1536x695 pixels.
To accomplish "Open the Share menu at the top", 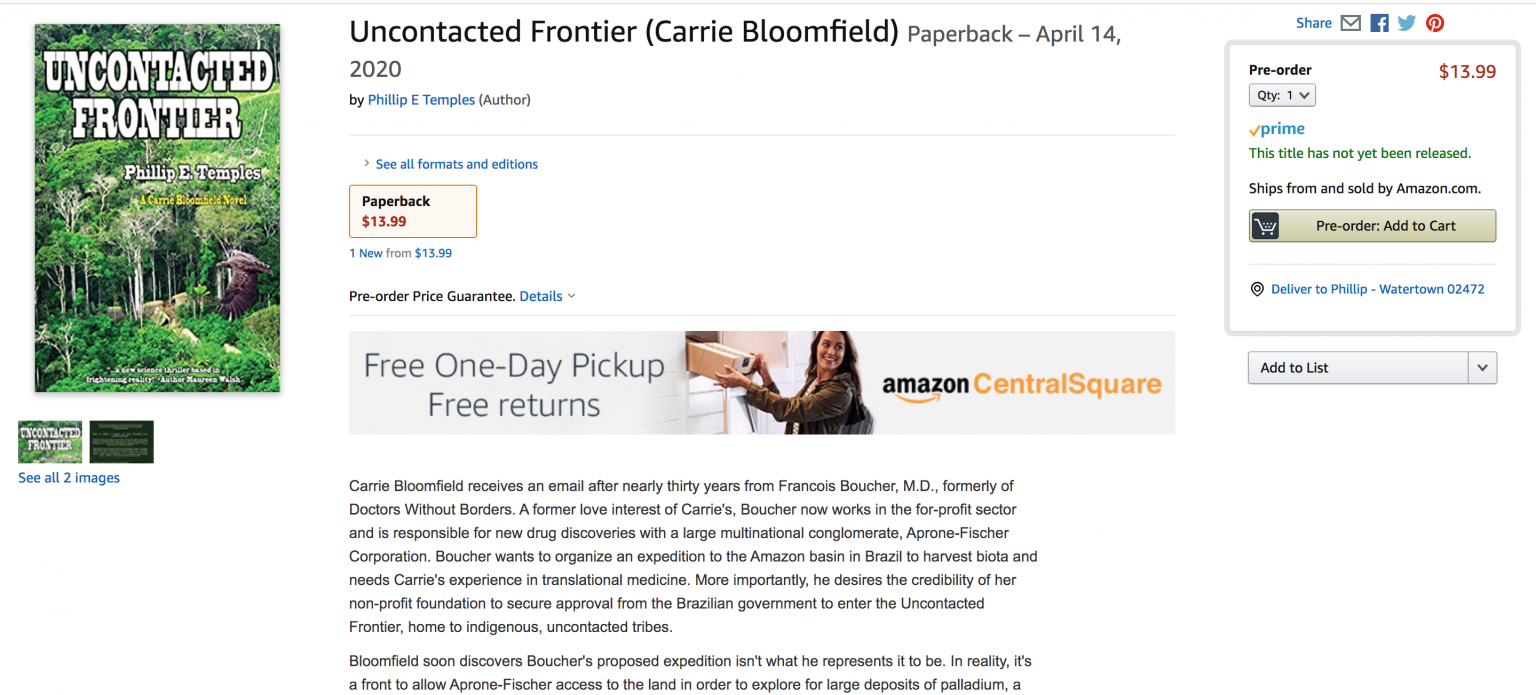I will (x=1313, y=22).
